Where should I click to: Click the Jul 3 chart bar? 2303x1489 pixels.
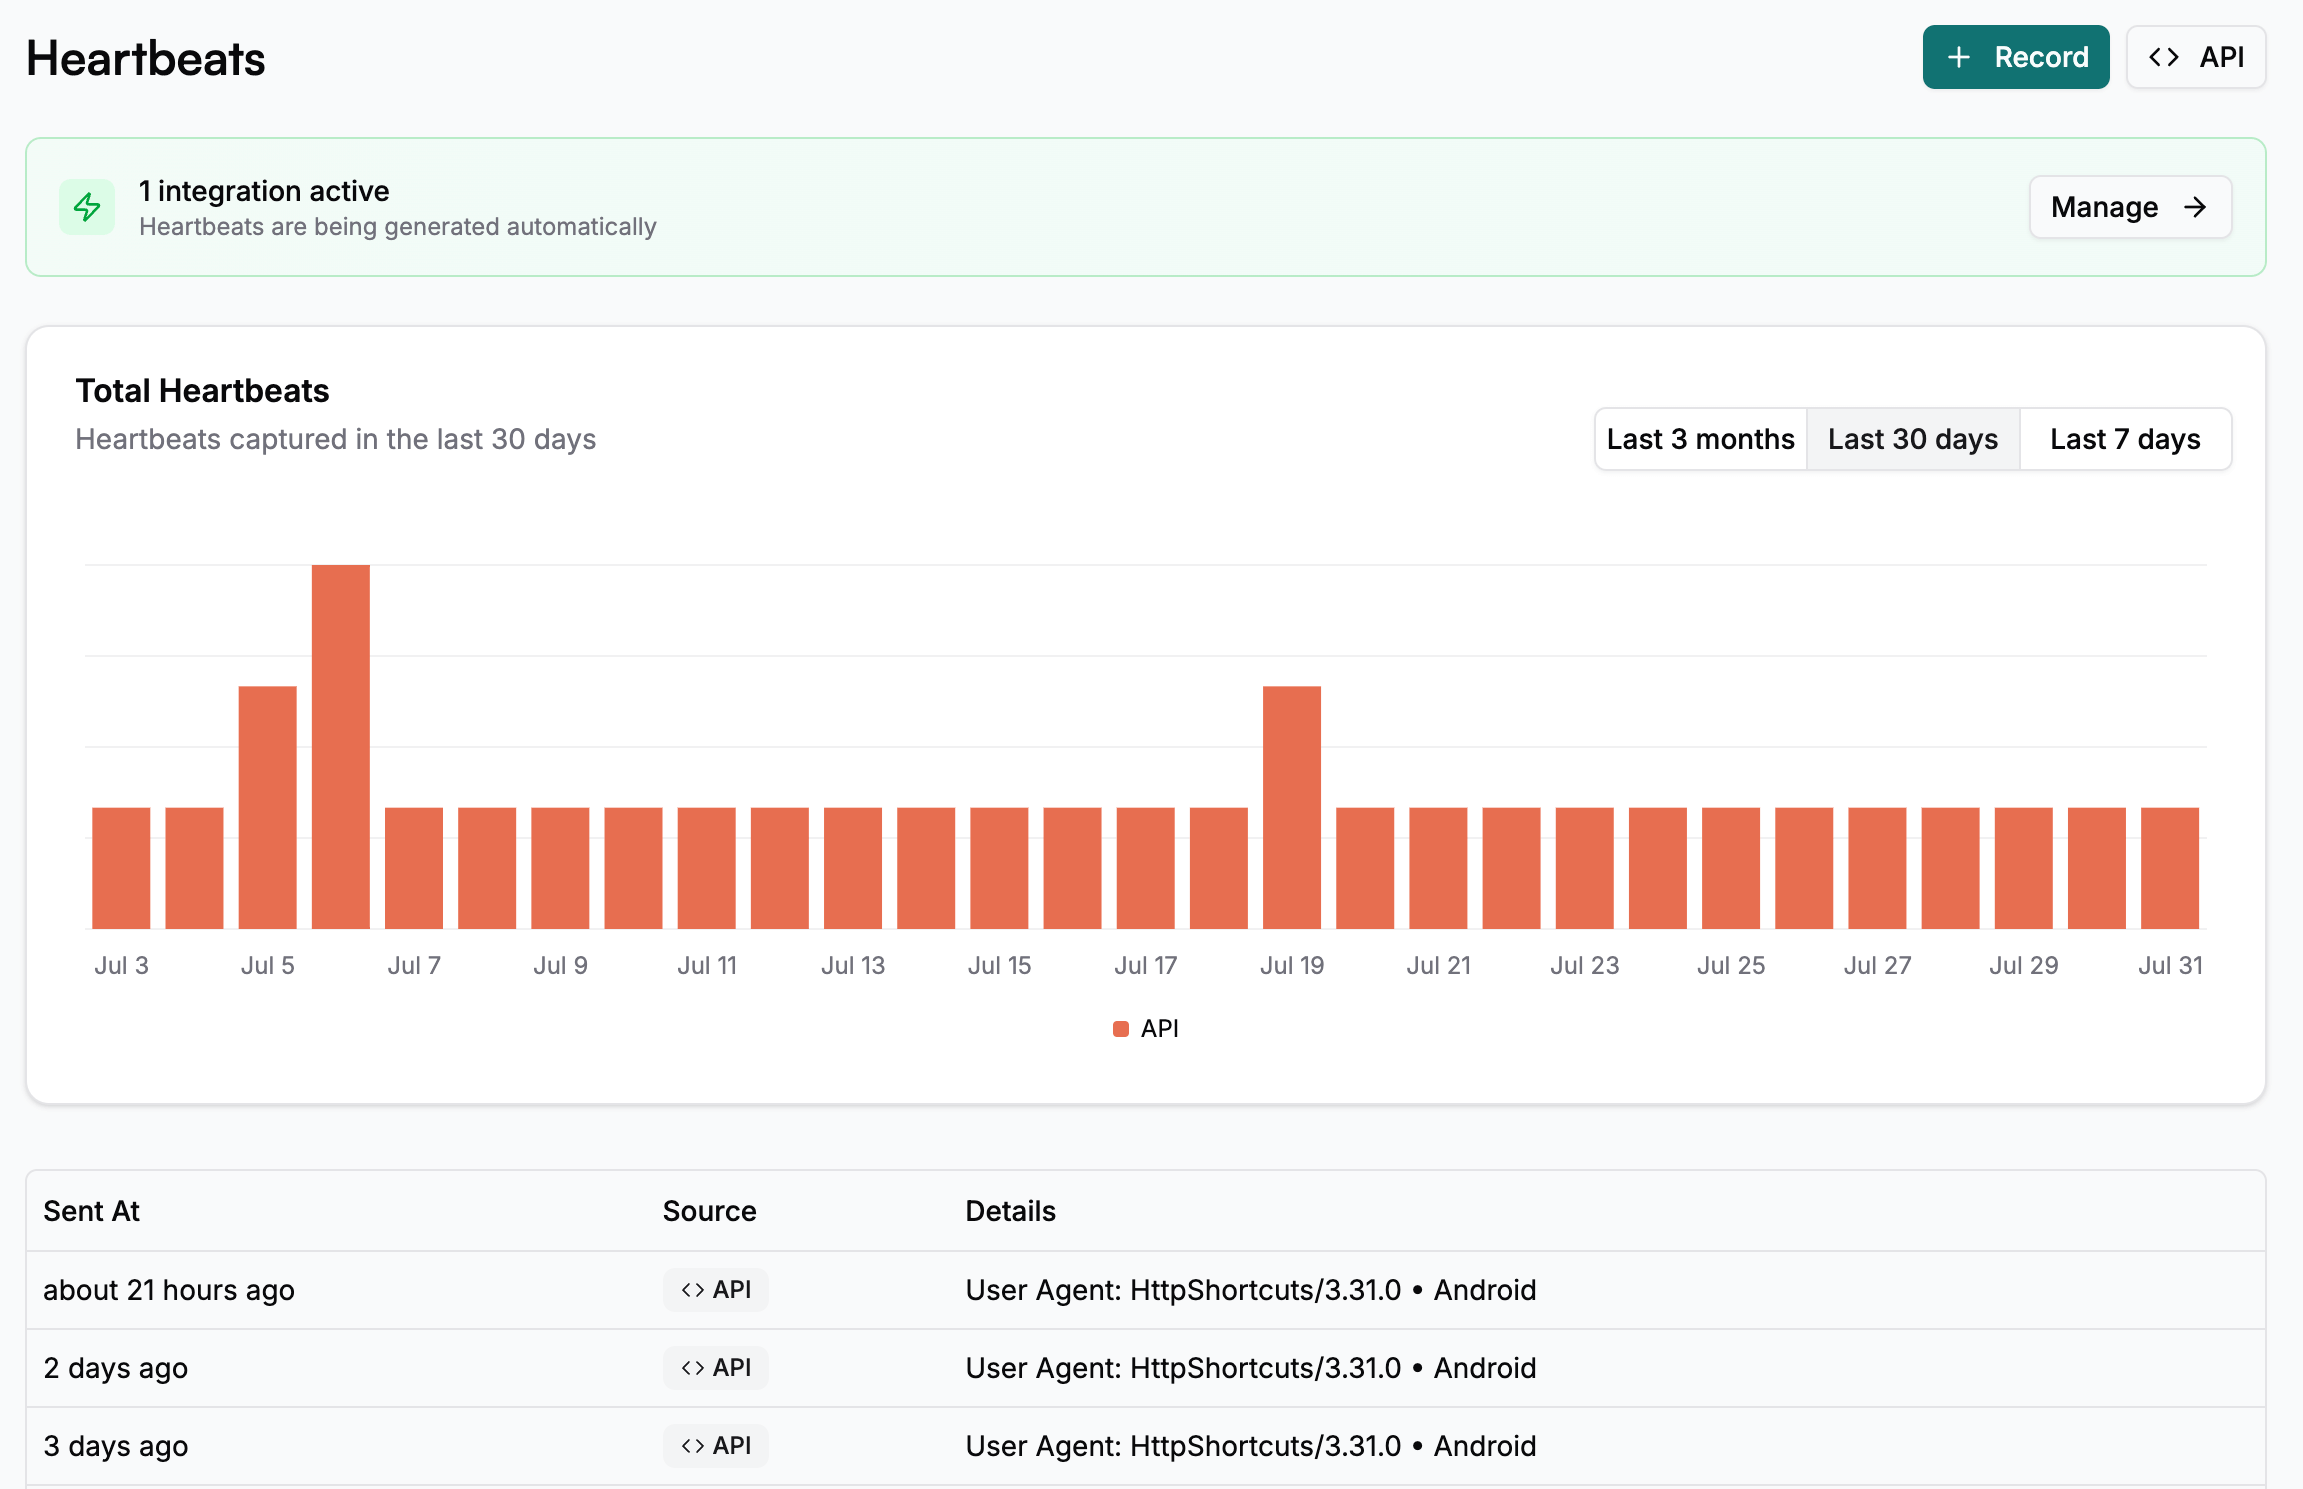pyautogui.click(x=121, y=868)
